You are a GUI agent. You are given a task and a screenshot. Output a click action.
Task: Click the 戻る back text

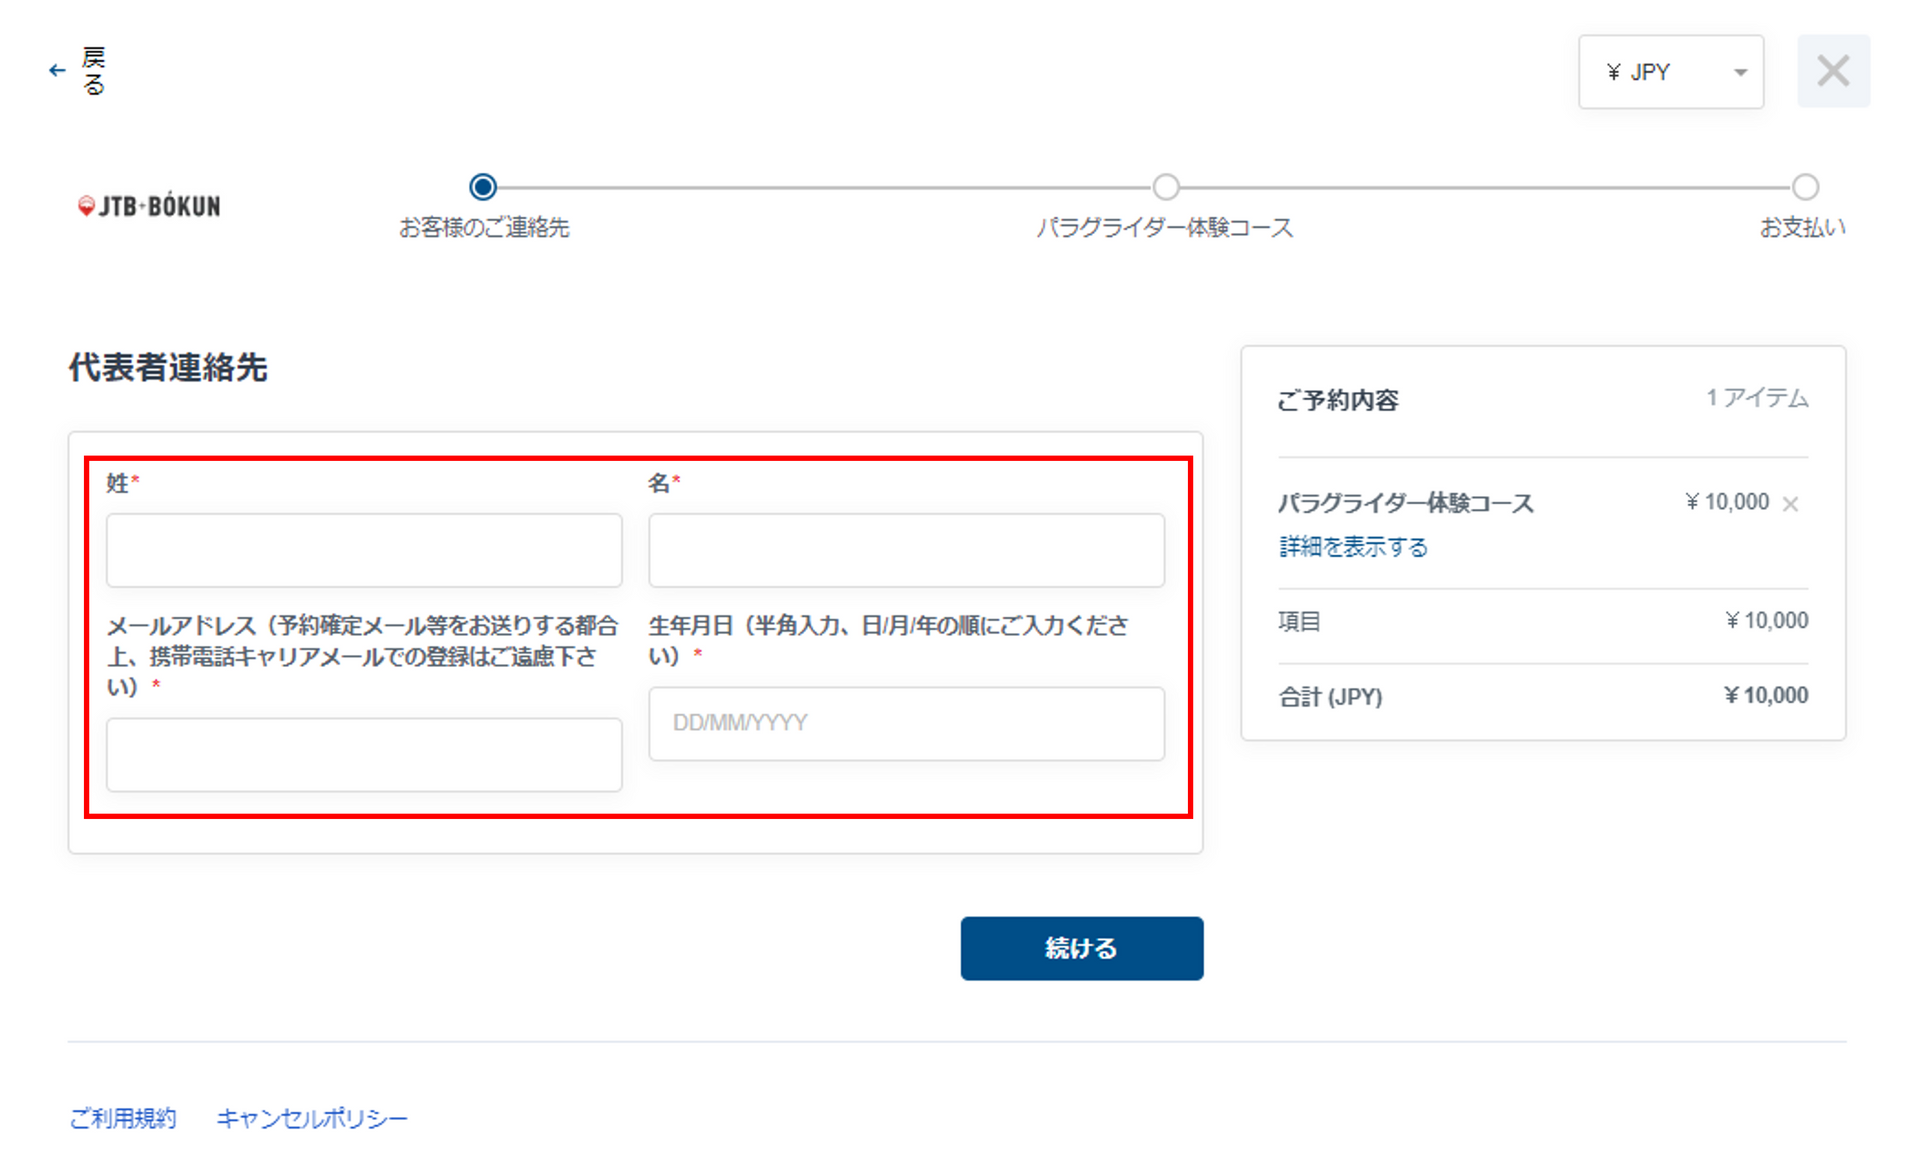pyautogui.click(x=93, y=71)
